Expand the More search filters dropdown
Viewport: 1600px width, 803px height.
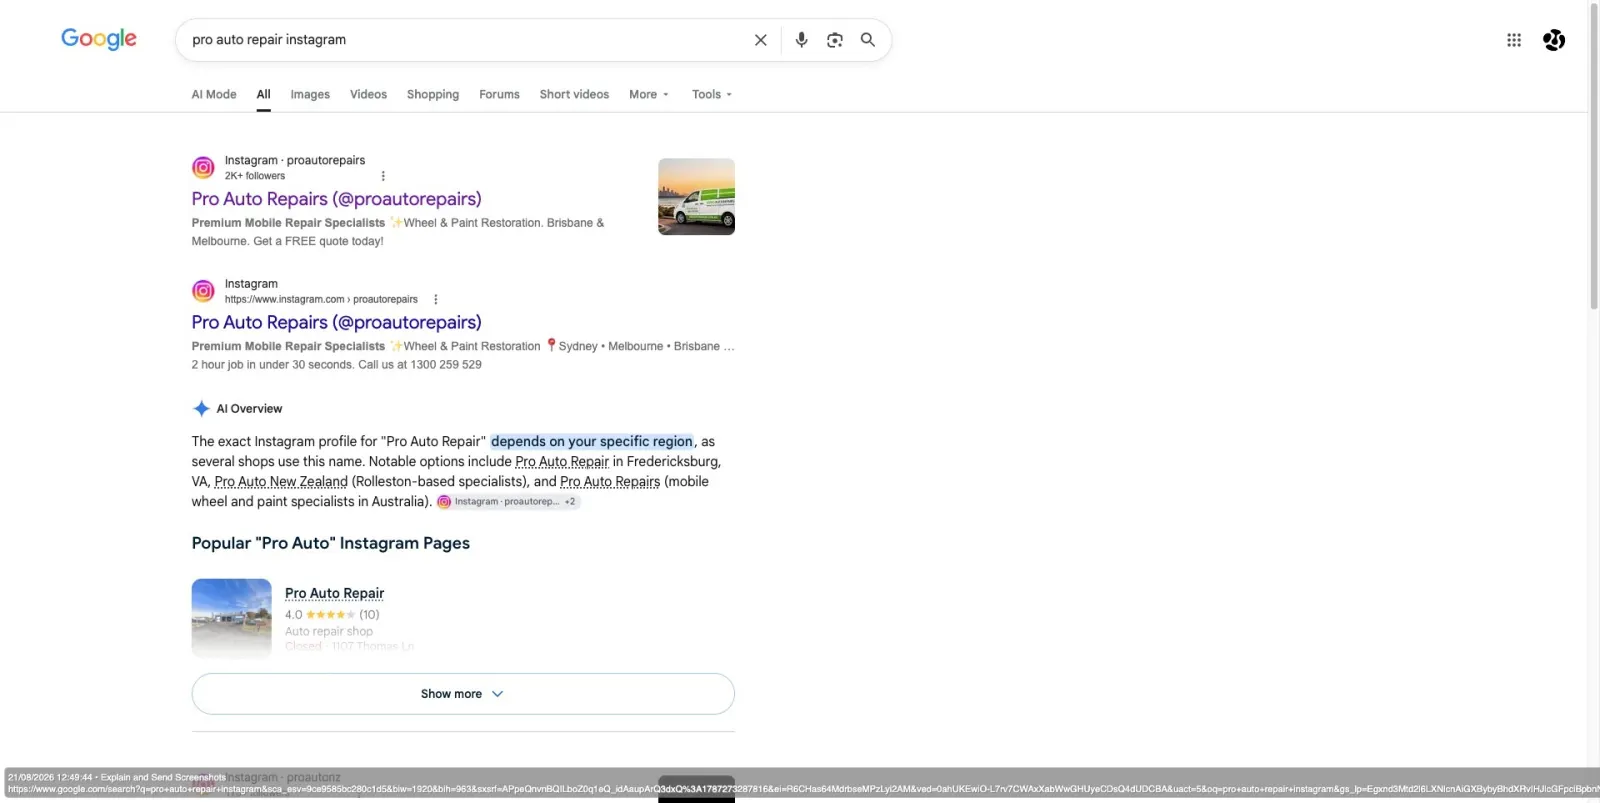[x=649, y=94]
